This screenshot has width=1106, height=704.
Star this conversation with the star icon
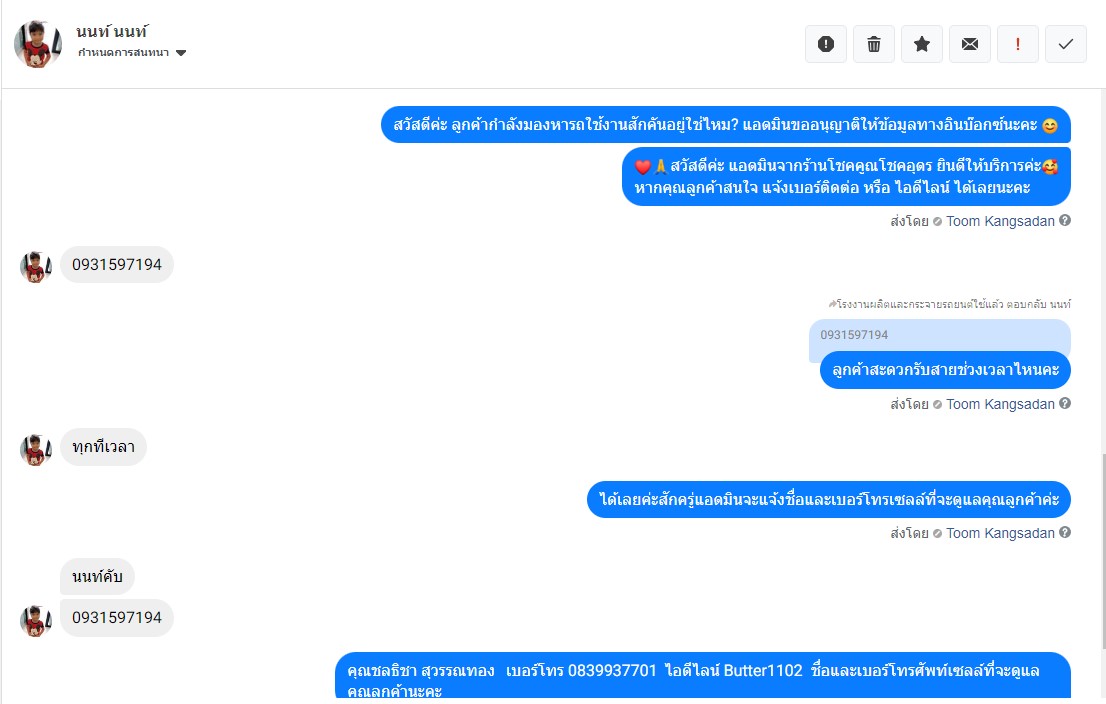pos(921,44)
